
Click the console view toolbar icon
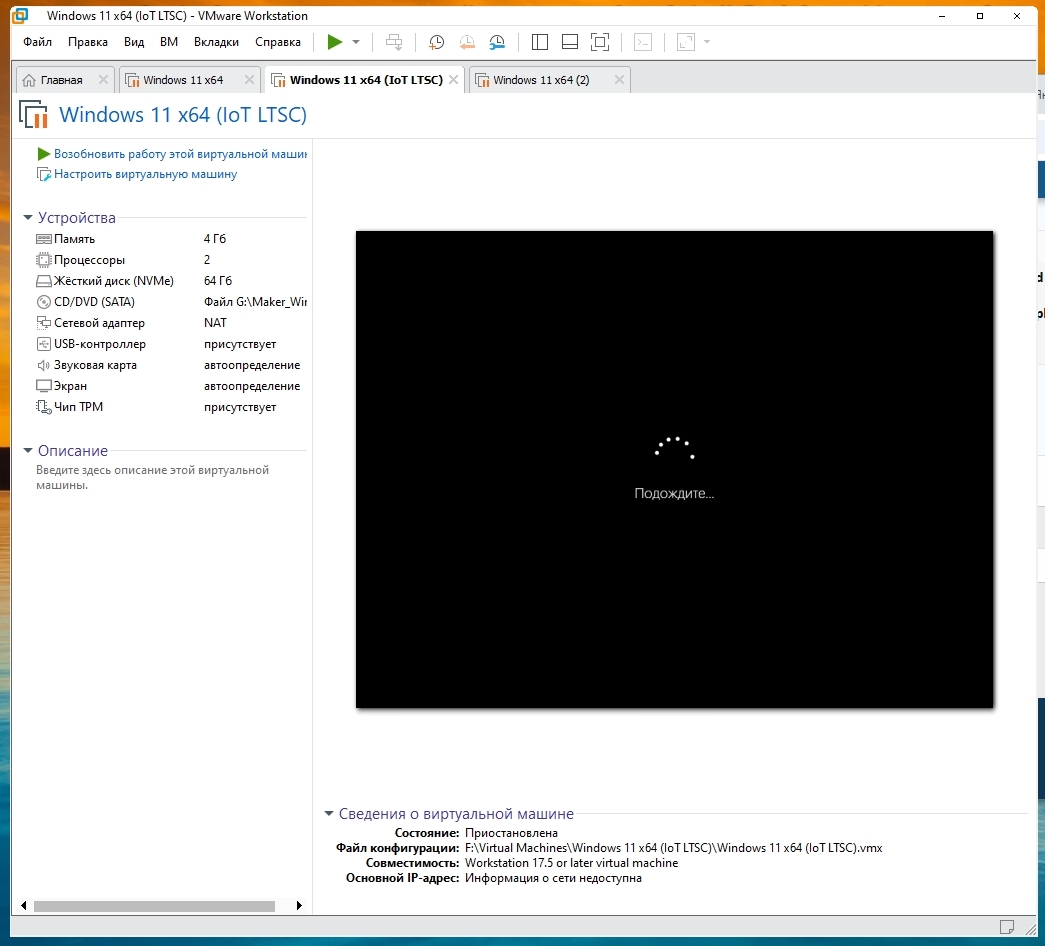pyautogui.click(x=643, y=42)
